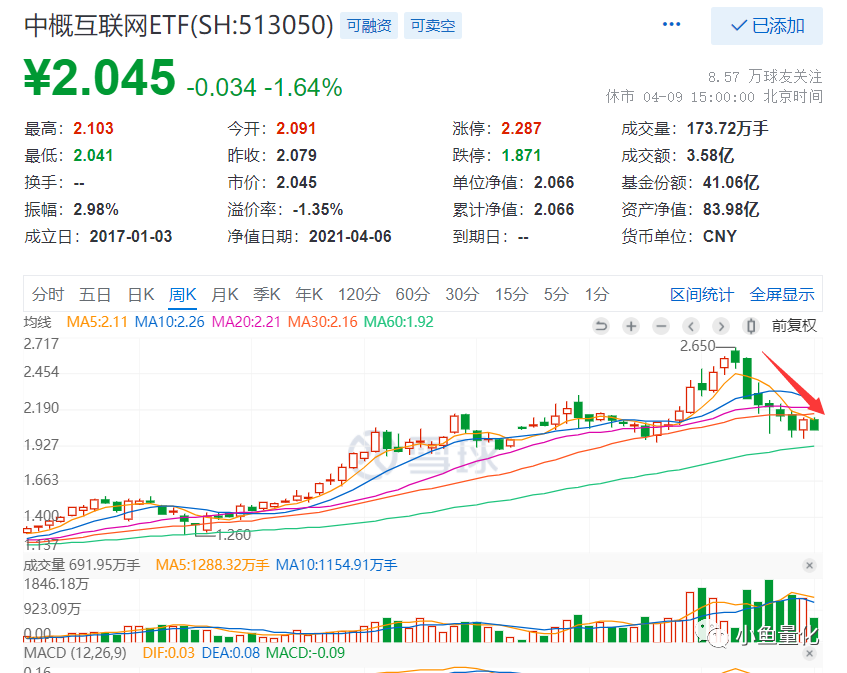Select the MA60 green legend label
The height and width of the screenshot is (673, 847).
tap(399, 322)
